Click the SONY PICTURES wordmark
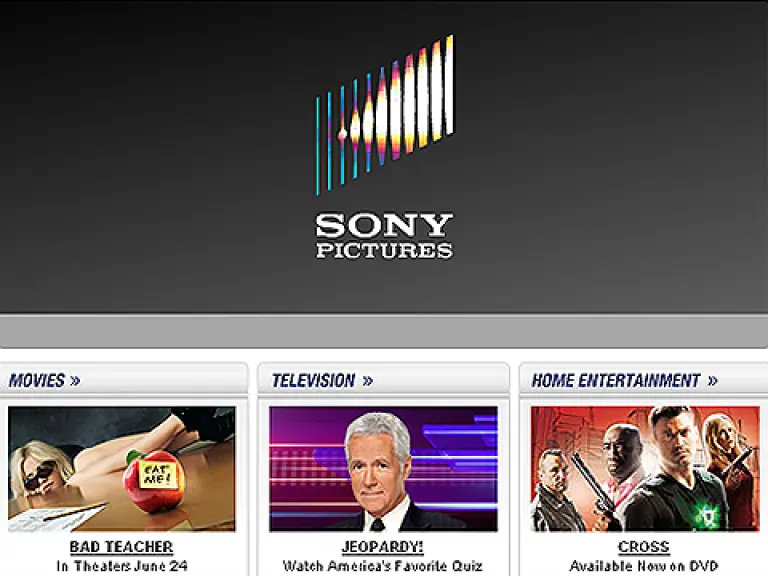 pos(384,235)
